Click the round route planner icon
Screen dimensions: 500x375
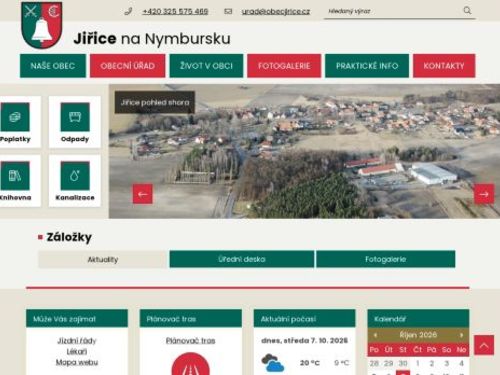click(x=191, y=364)
